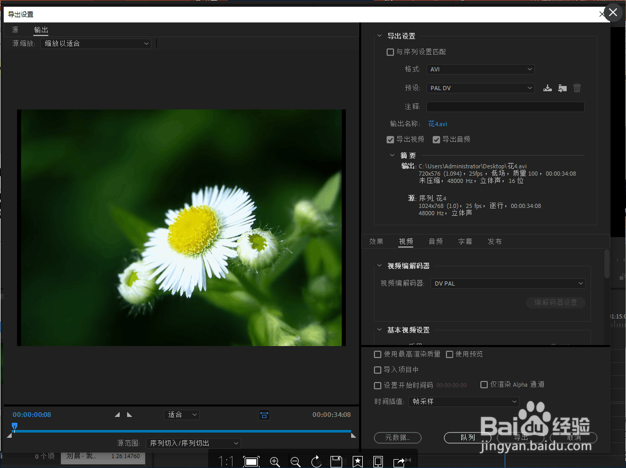Image resolution: width=626 pixels, height=468 pixels.
Task: Open the 时间插值 帧采样 dropdown
Action: click(x=464, y=401)
